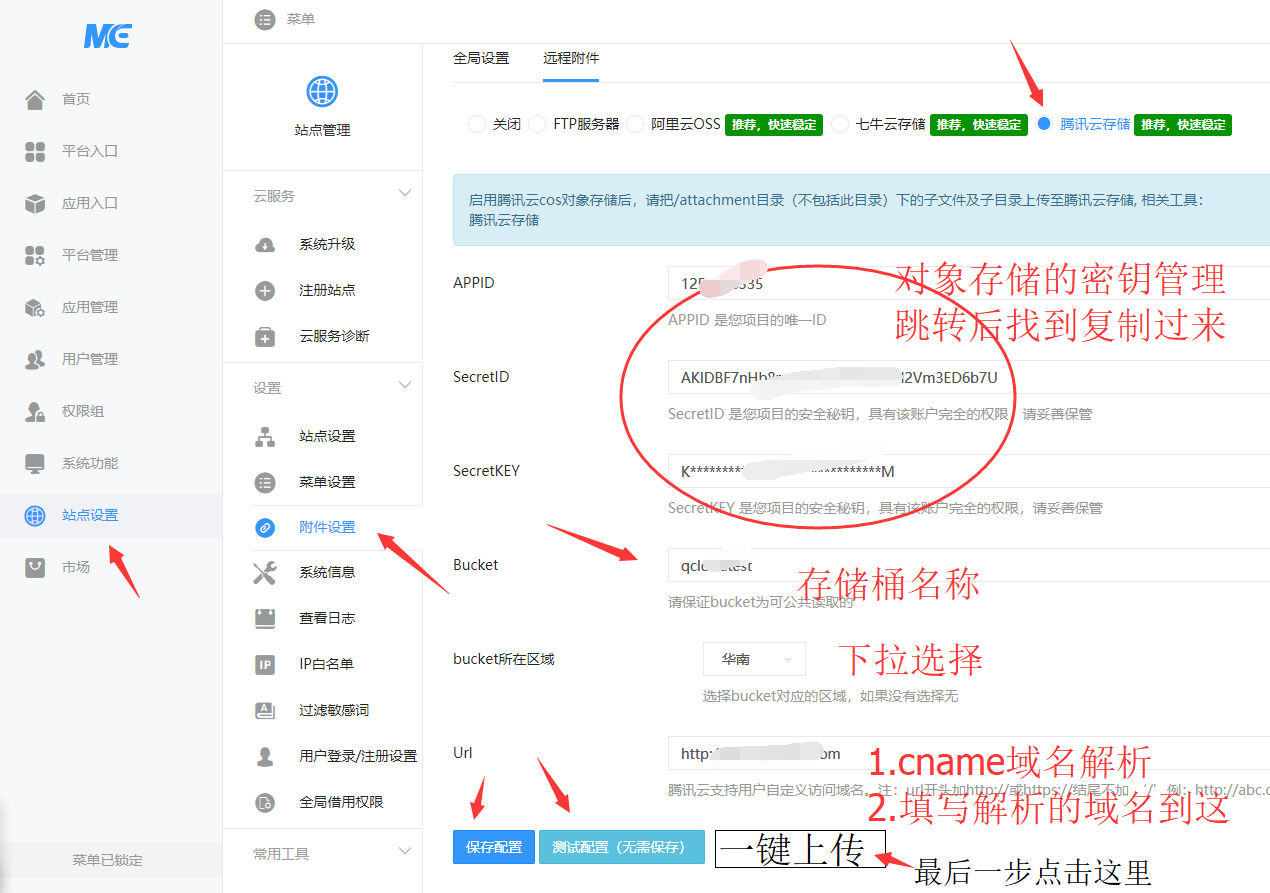
Task: Click the 平台管理 icon
Action: (35, 255)
